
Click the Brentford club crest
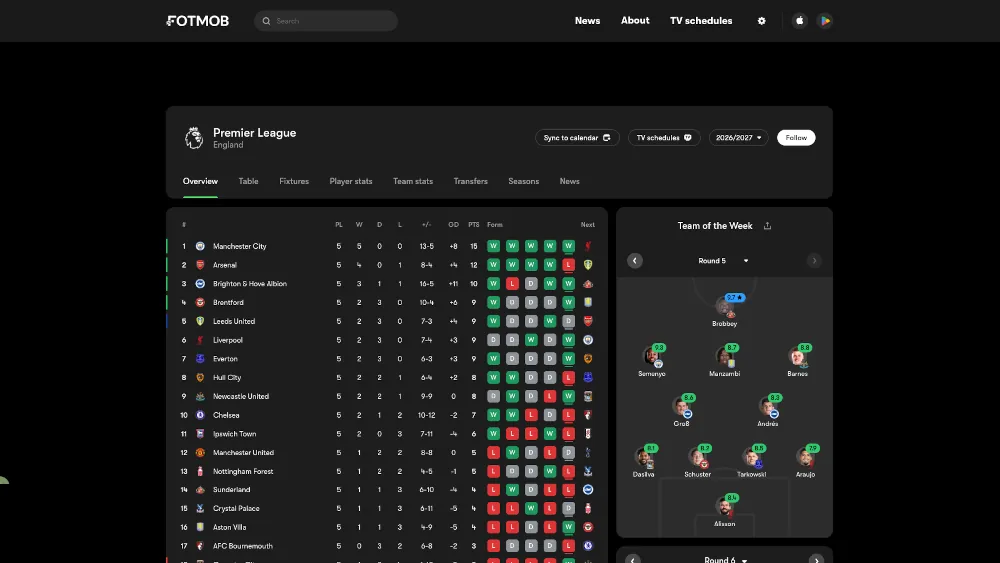tap(200, 302)
